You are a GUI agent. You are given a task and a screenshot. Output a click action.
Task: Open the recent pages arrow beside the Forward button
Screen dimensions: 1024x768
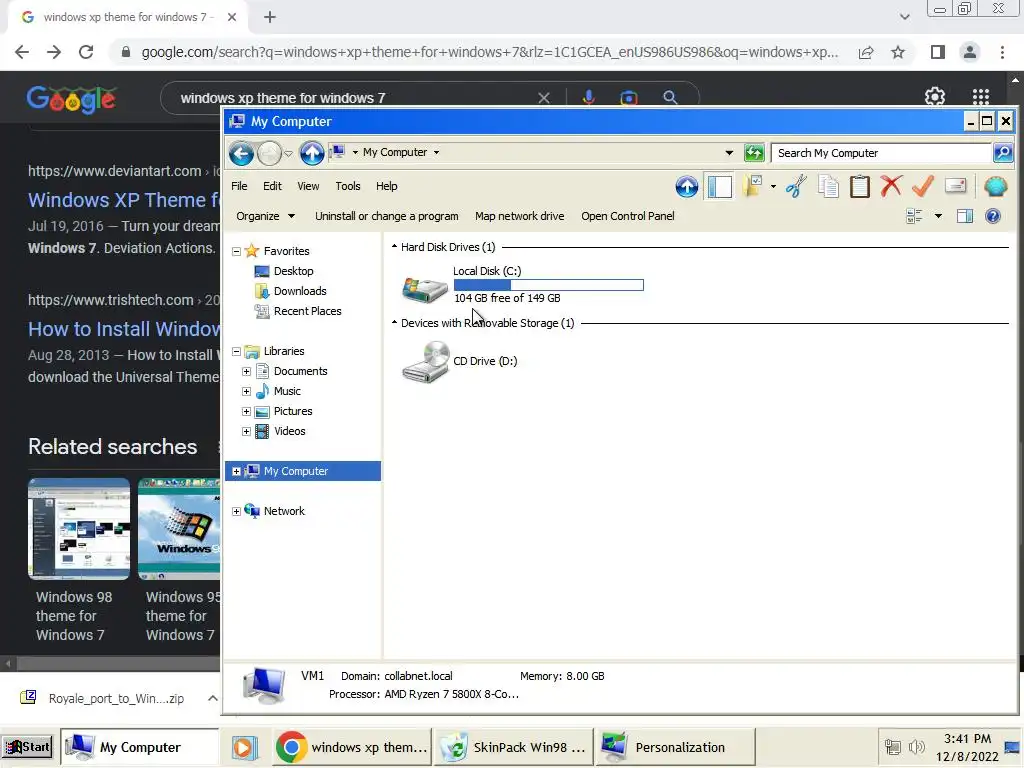pyautogui.click(x=288, y=153)
